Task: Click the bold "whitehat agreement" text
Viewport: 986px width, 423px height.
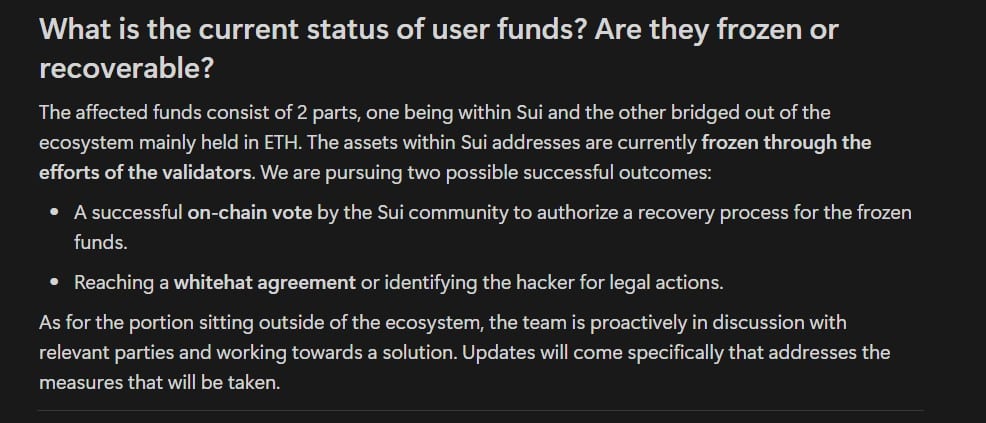Action: coord(264,283)
